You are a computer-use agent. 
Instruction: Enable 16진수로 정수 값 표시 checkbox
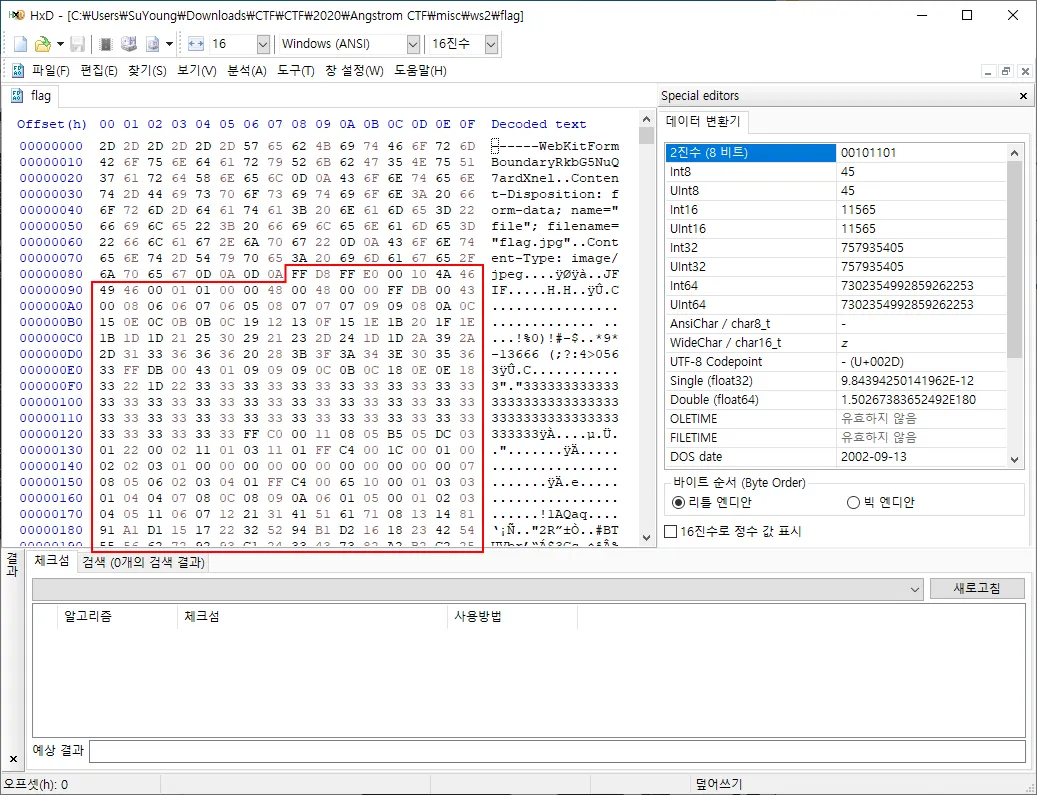671,532
